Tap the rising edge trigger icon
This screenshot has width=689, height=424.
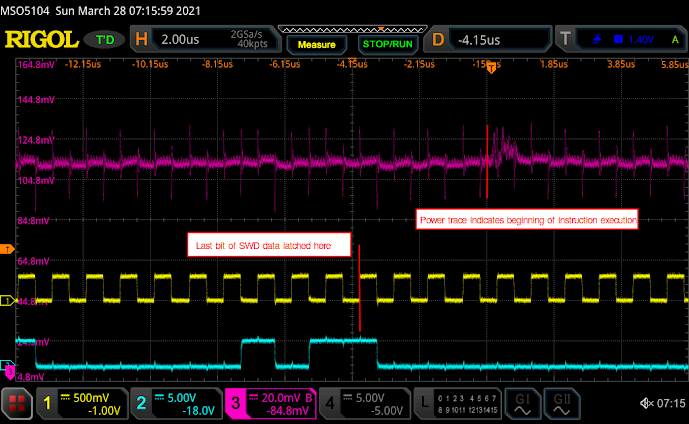(597, 40)
